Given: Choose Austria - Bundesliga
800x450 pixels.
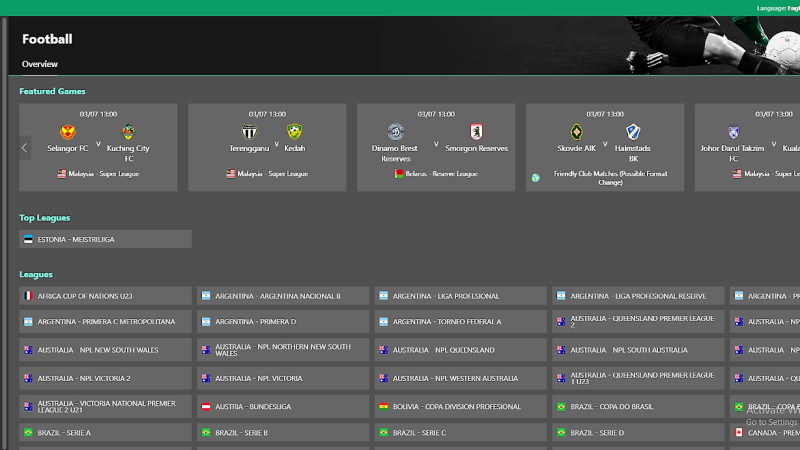Looking at the screenshot, I should 283,407.
